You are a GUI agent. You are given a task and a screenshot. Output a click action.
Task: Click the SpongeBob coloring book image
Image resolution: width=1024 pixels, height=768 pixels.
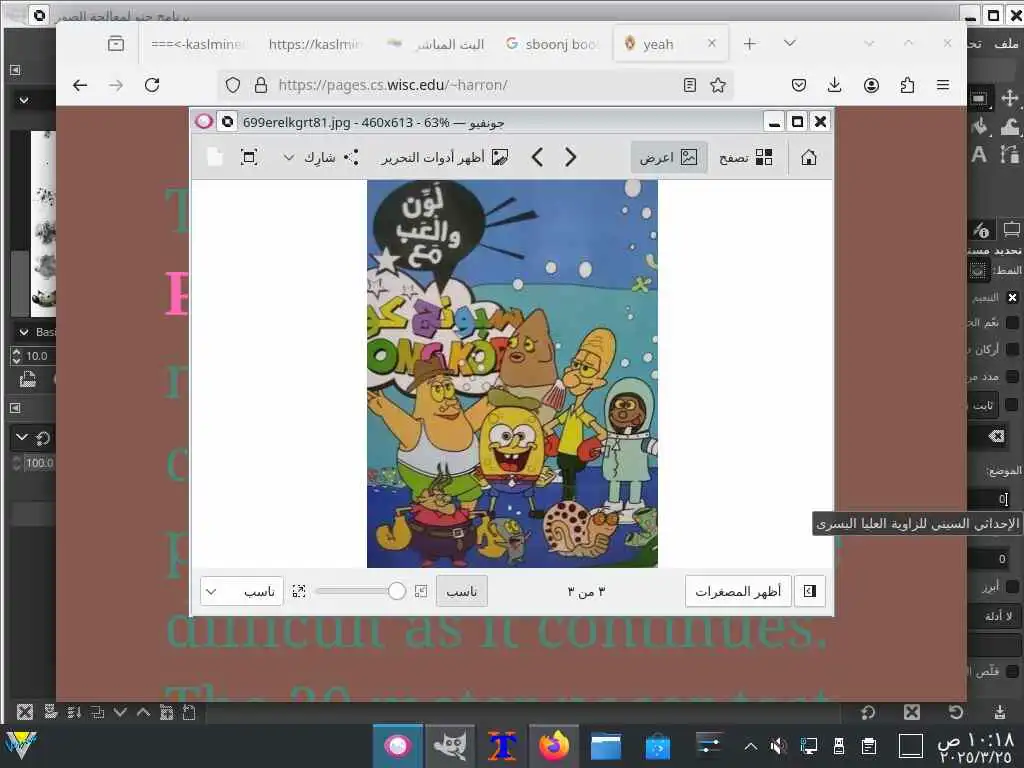click(x=512, y=374)
